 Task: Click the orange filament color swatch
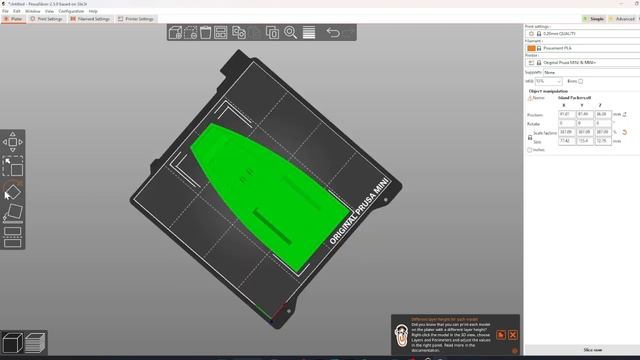(531, 48)
